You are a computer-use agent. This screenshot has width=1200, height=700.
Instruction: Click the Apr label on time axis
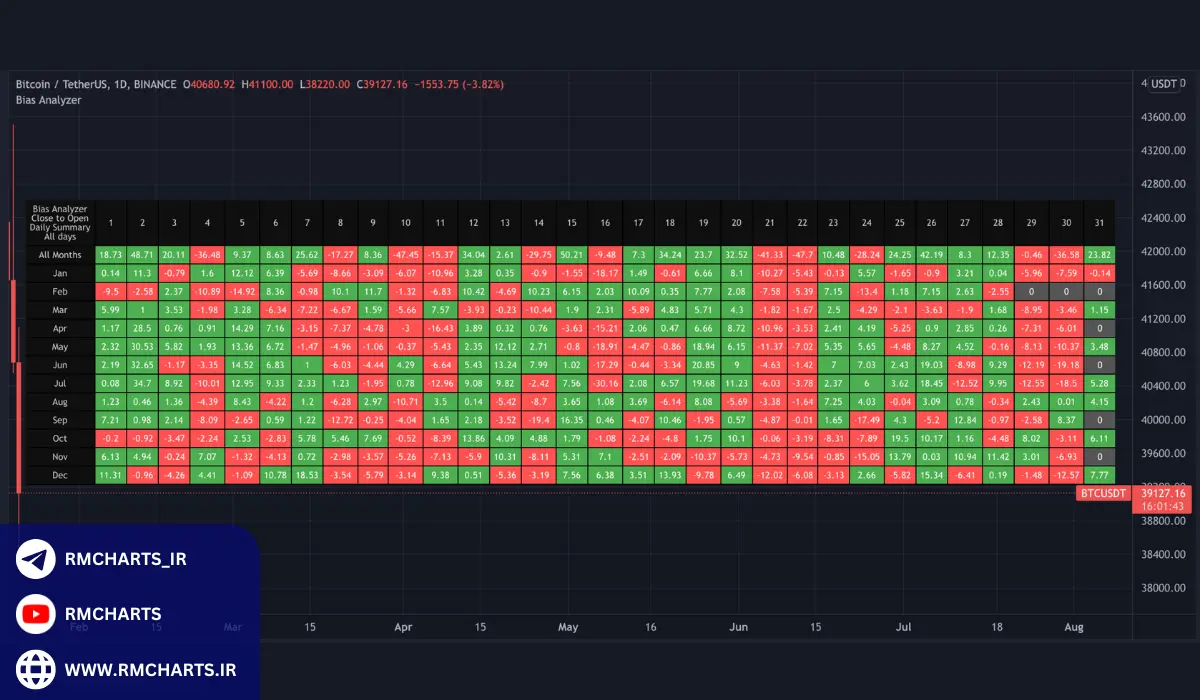pyautogui.click(x=403, y=628)
